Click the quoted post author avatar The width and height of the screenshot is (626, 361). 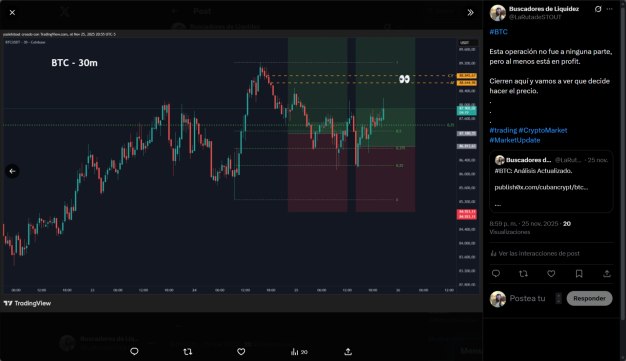pyautogui.click(x=499, y=160)
